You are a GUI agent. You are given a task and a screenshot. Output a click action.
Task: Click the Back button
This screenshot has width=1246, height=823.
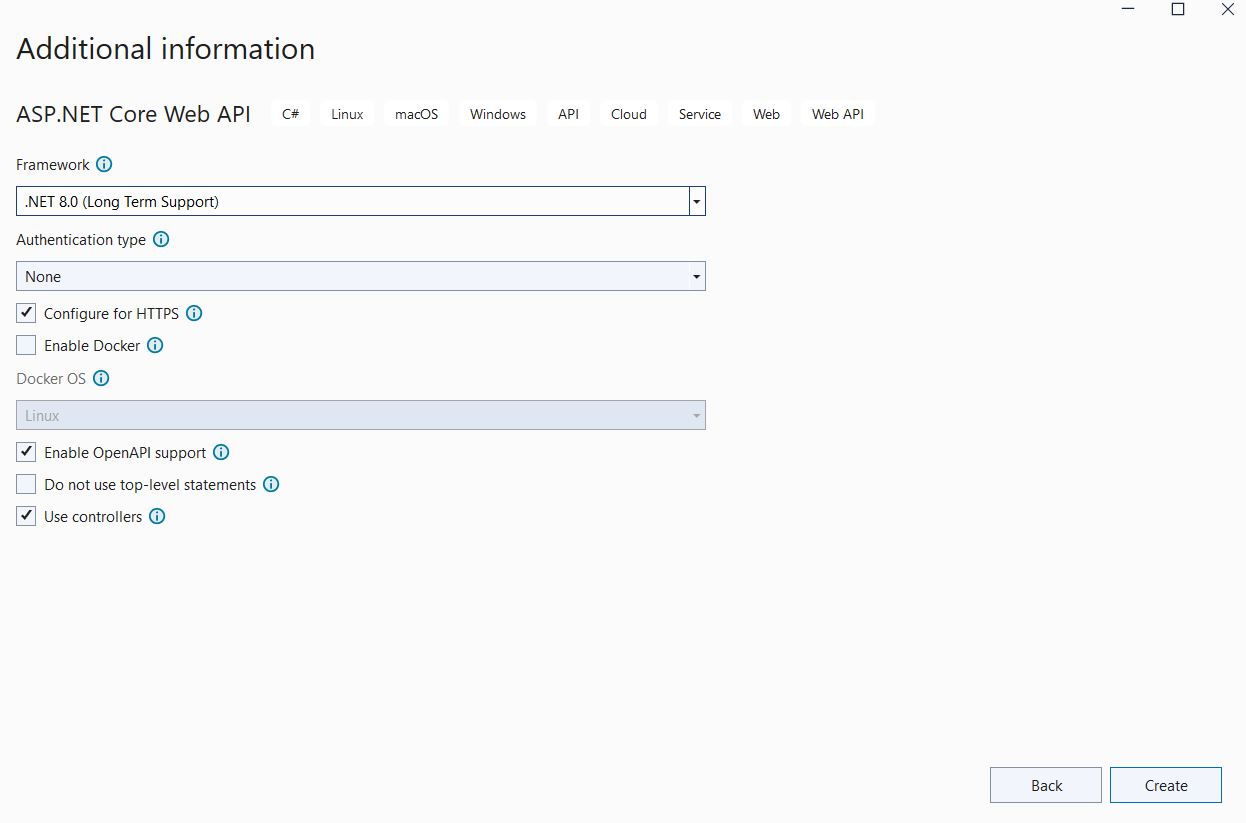[x=1045, y=785]
